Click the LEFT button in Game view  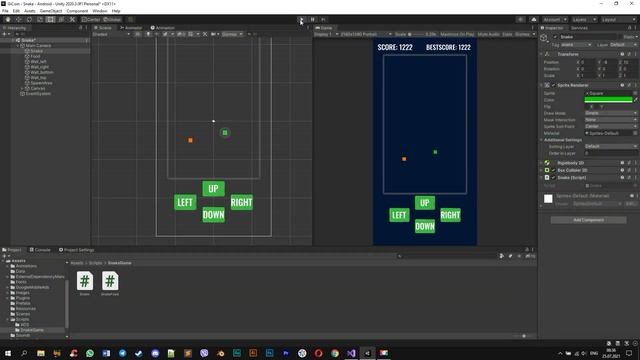(399, 215)
